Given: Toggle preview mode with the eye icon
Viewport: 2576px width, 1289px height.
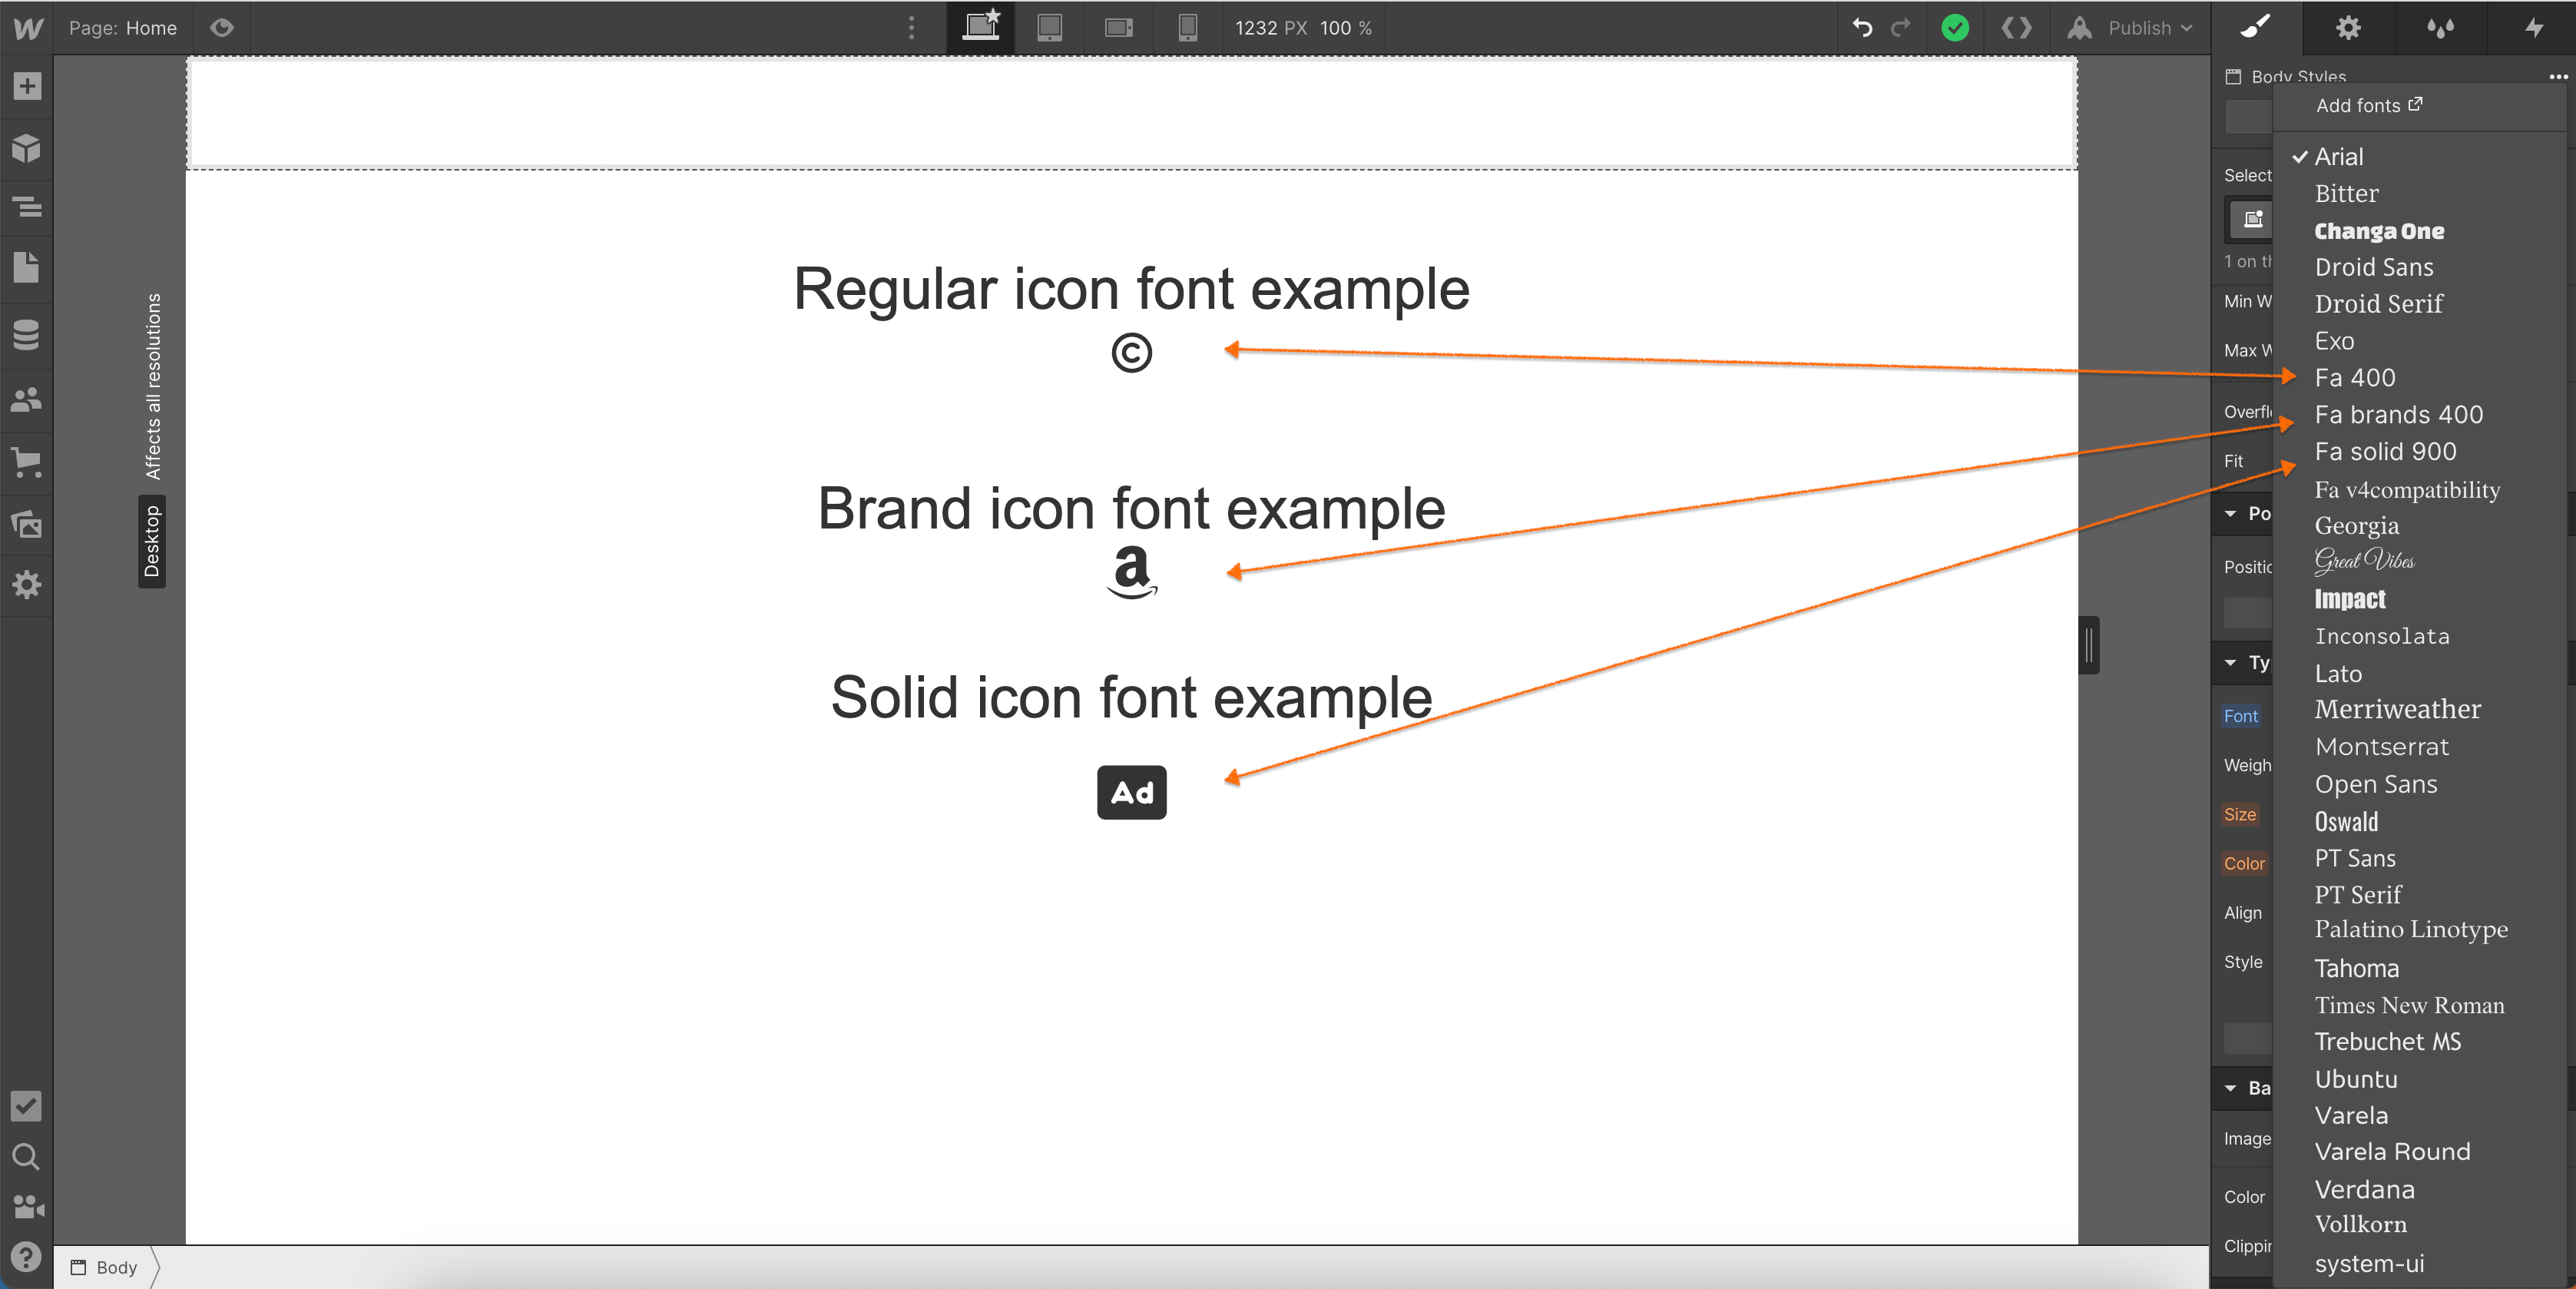Looking at the screenshot, I should [222, 28].
